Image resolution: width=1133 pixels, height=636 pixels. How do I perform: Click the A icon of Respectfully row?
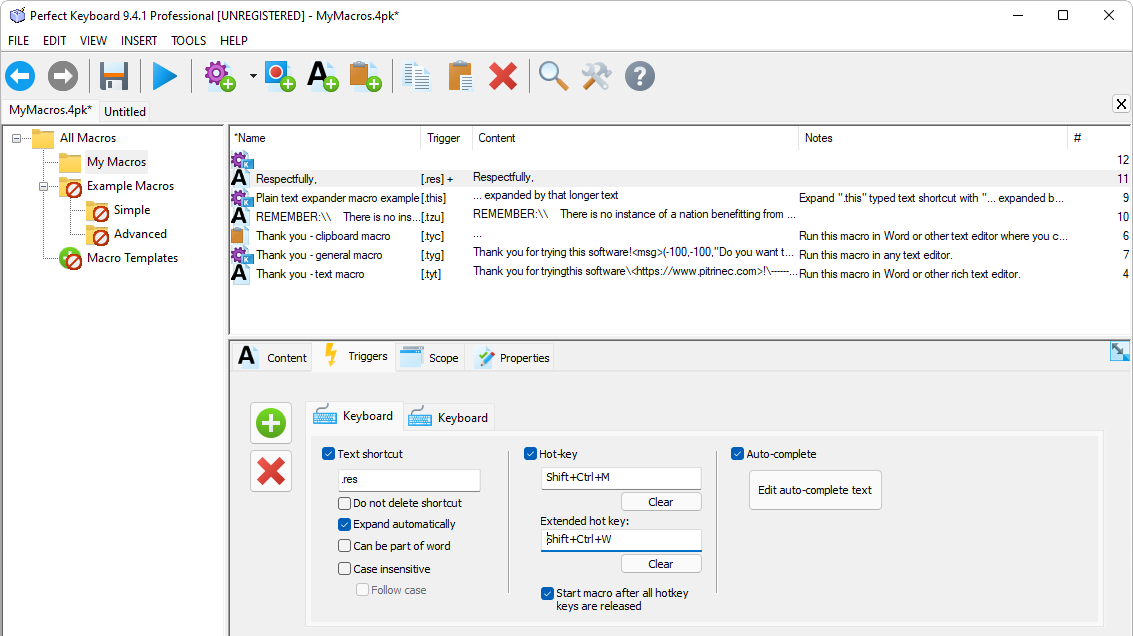click(240, 178)
